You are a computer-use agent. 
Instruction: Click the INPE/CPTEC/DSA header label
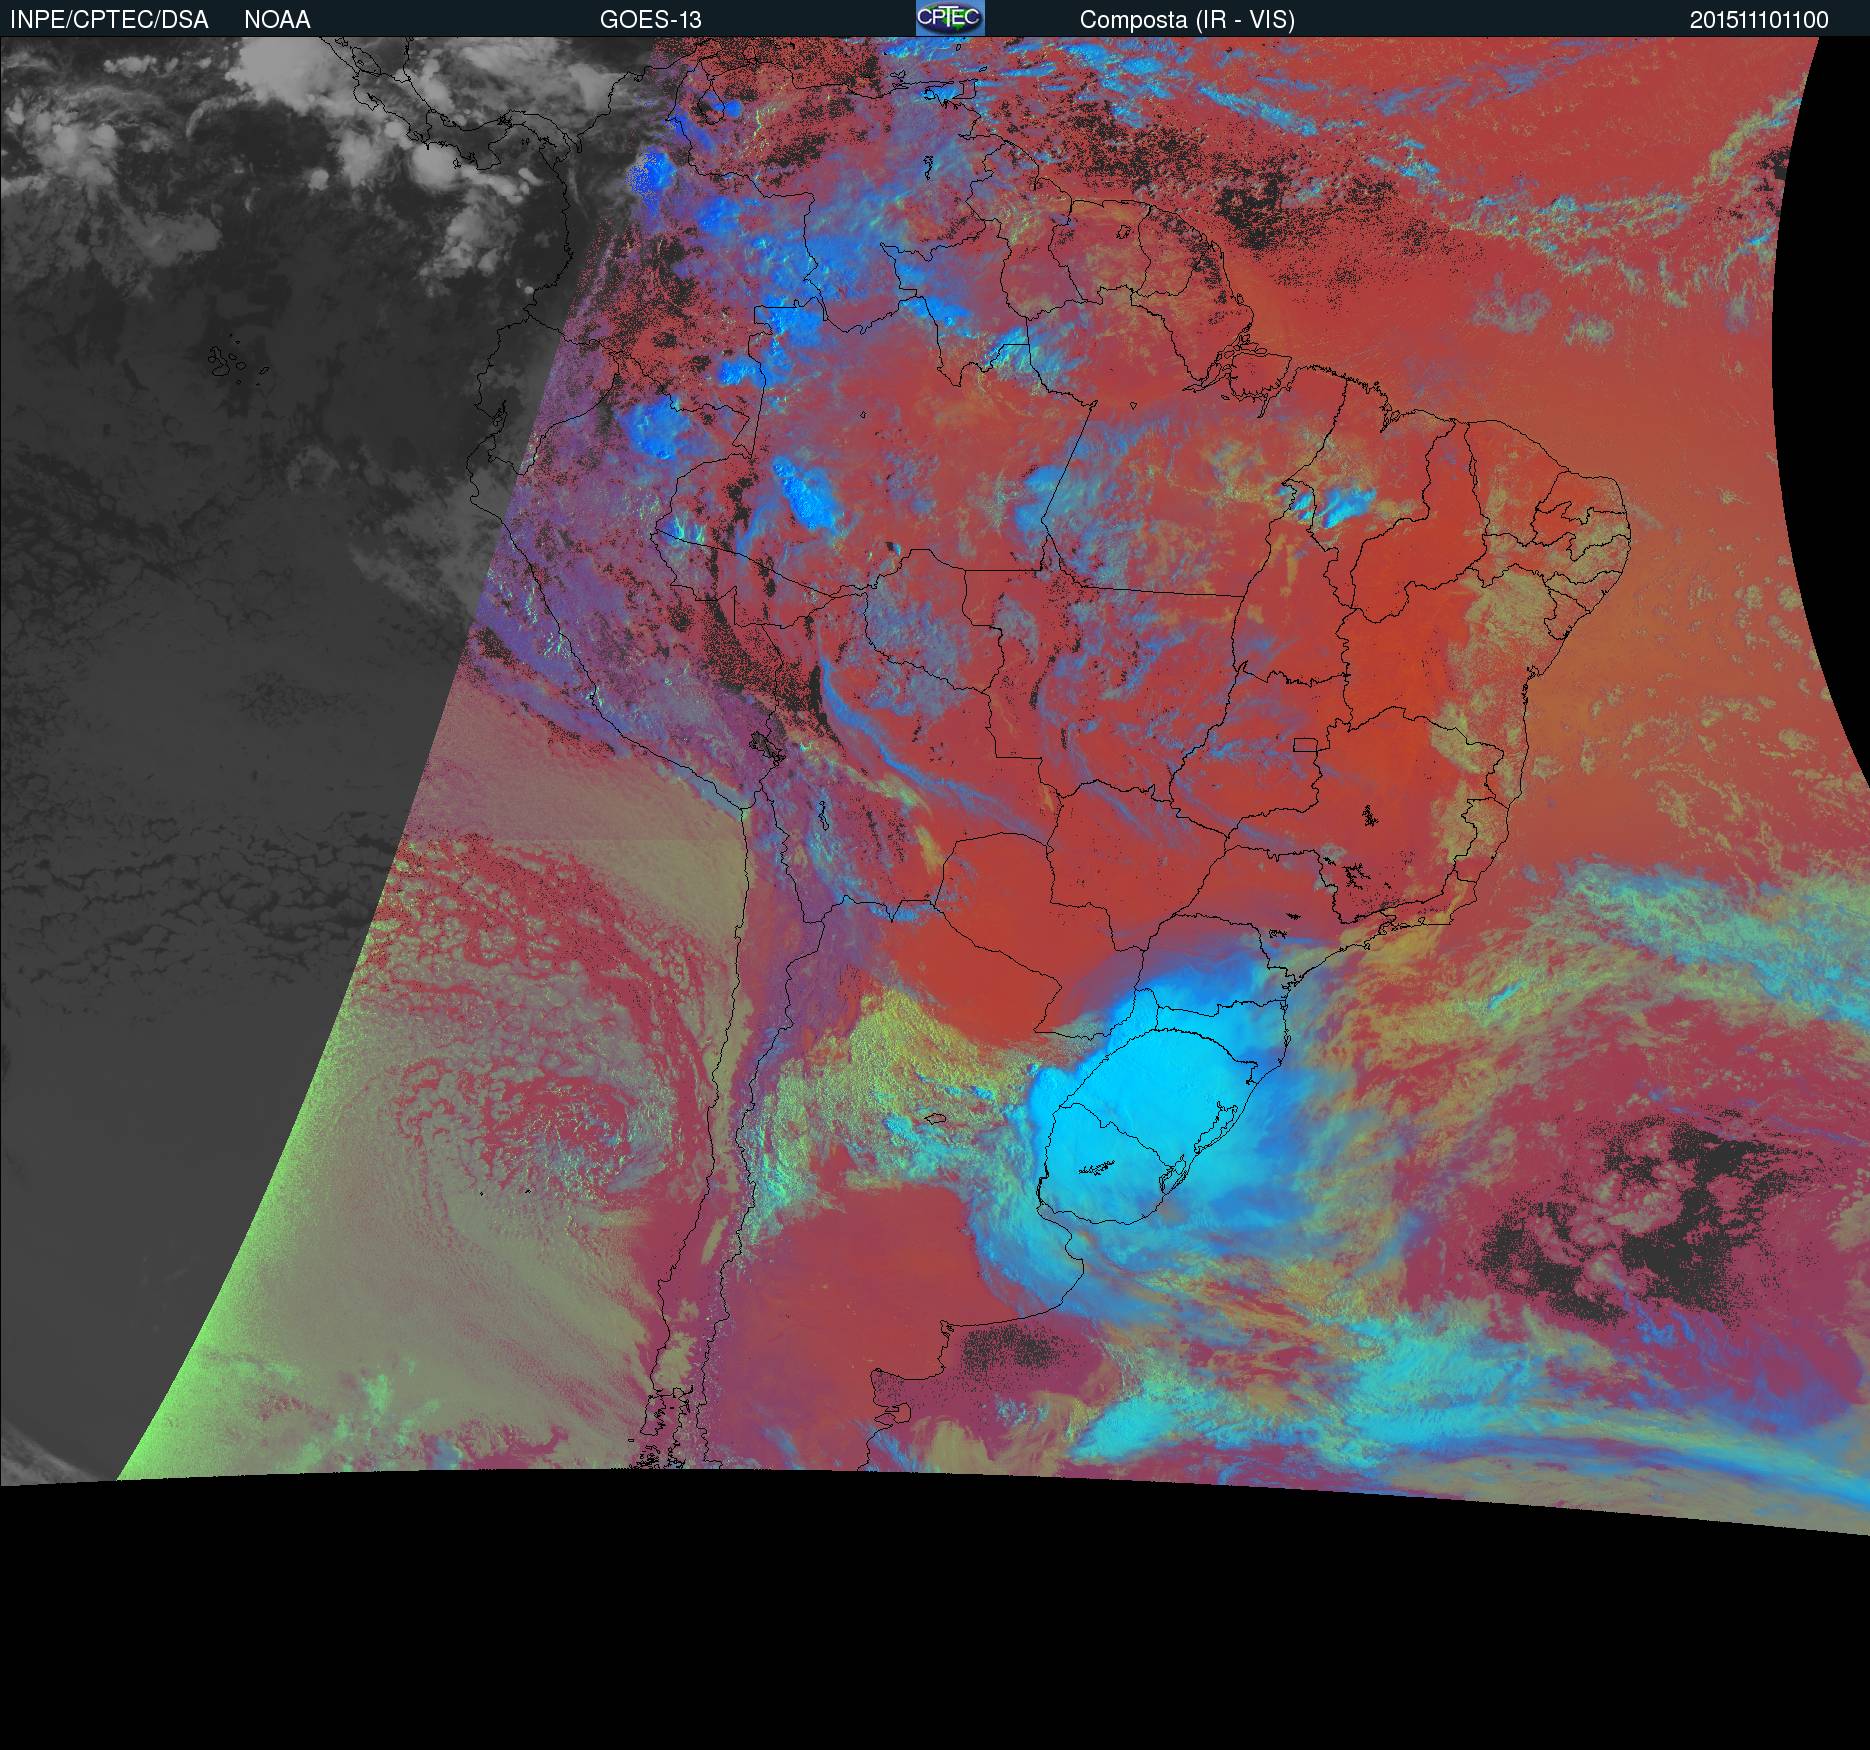click(109, 20)
